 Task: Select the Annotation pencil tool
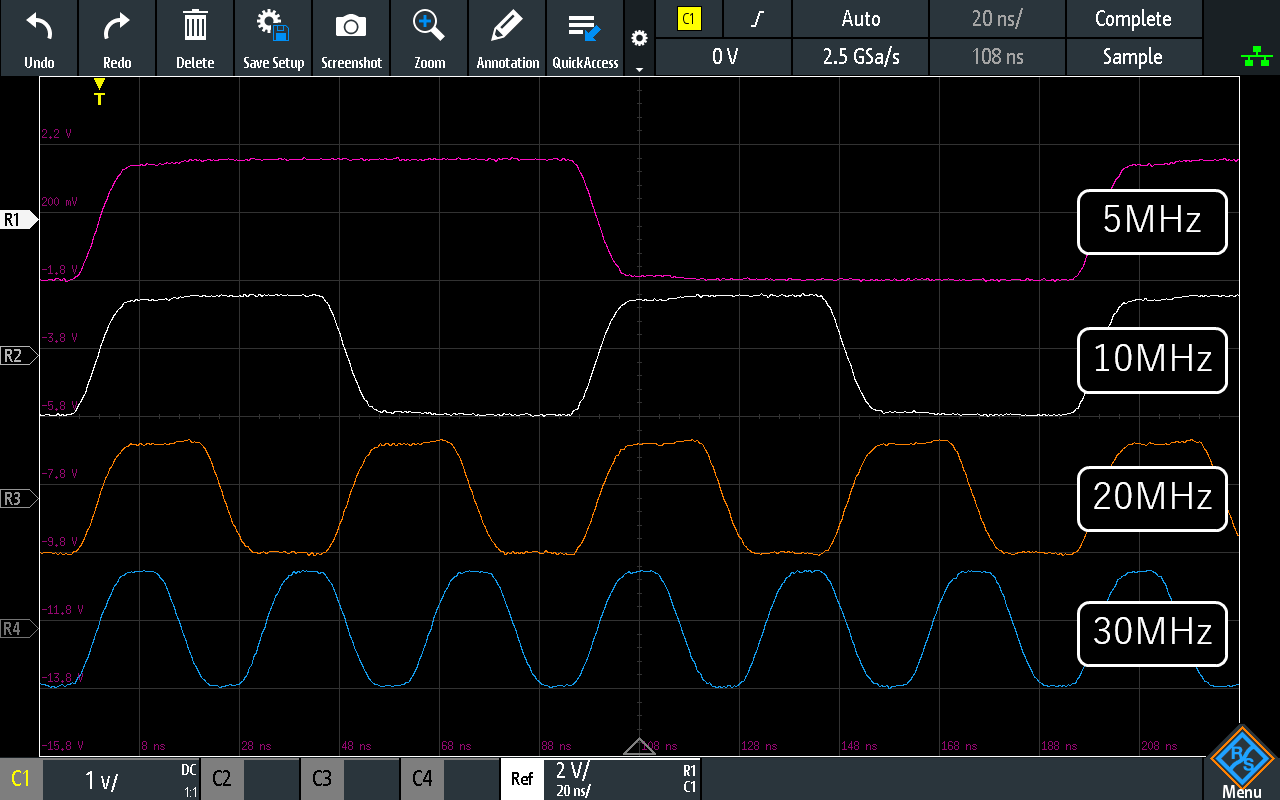pos(507,38)
